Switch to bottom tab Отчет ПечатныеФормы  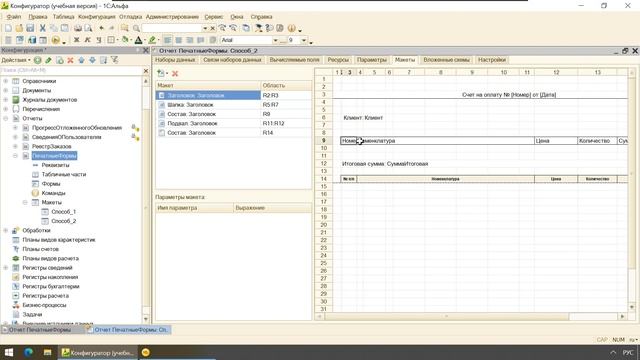click(43, 329)
